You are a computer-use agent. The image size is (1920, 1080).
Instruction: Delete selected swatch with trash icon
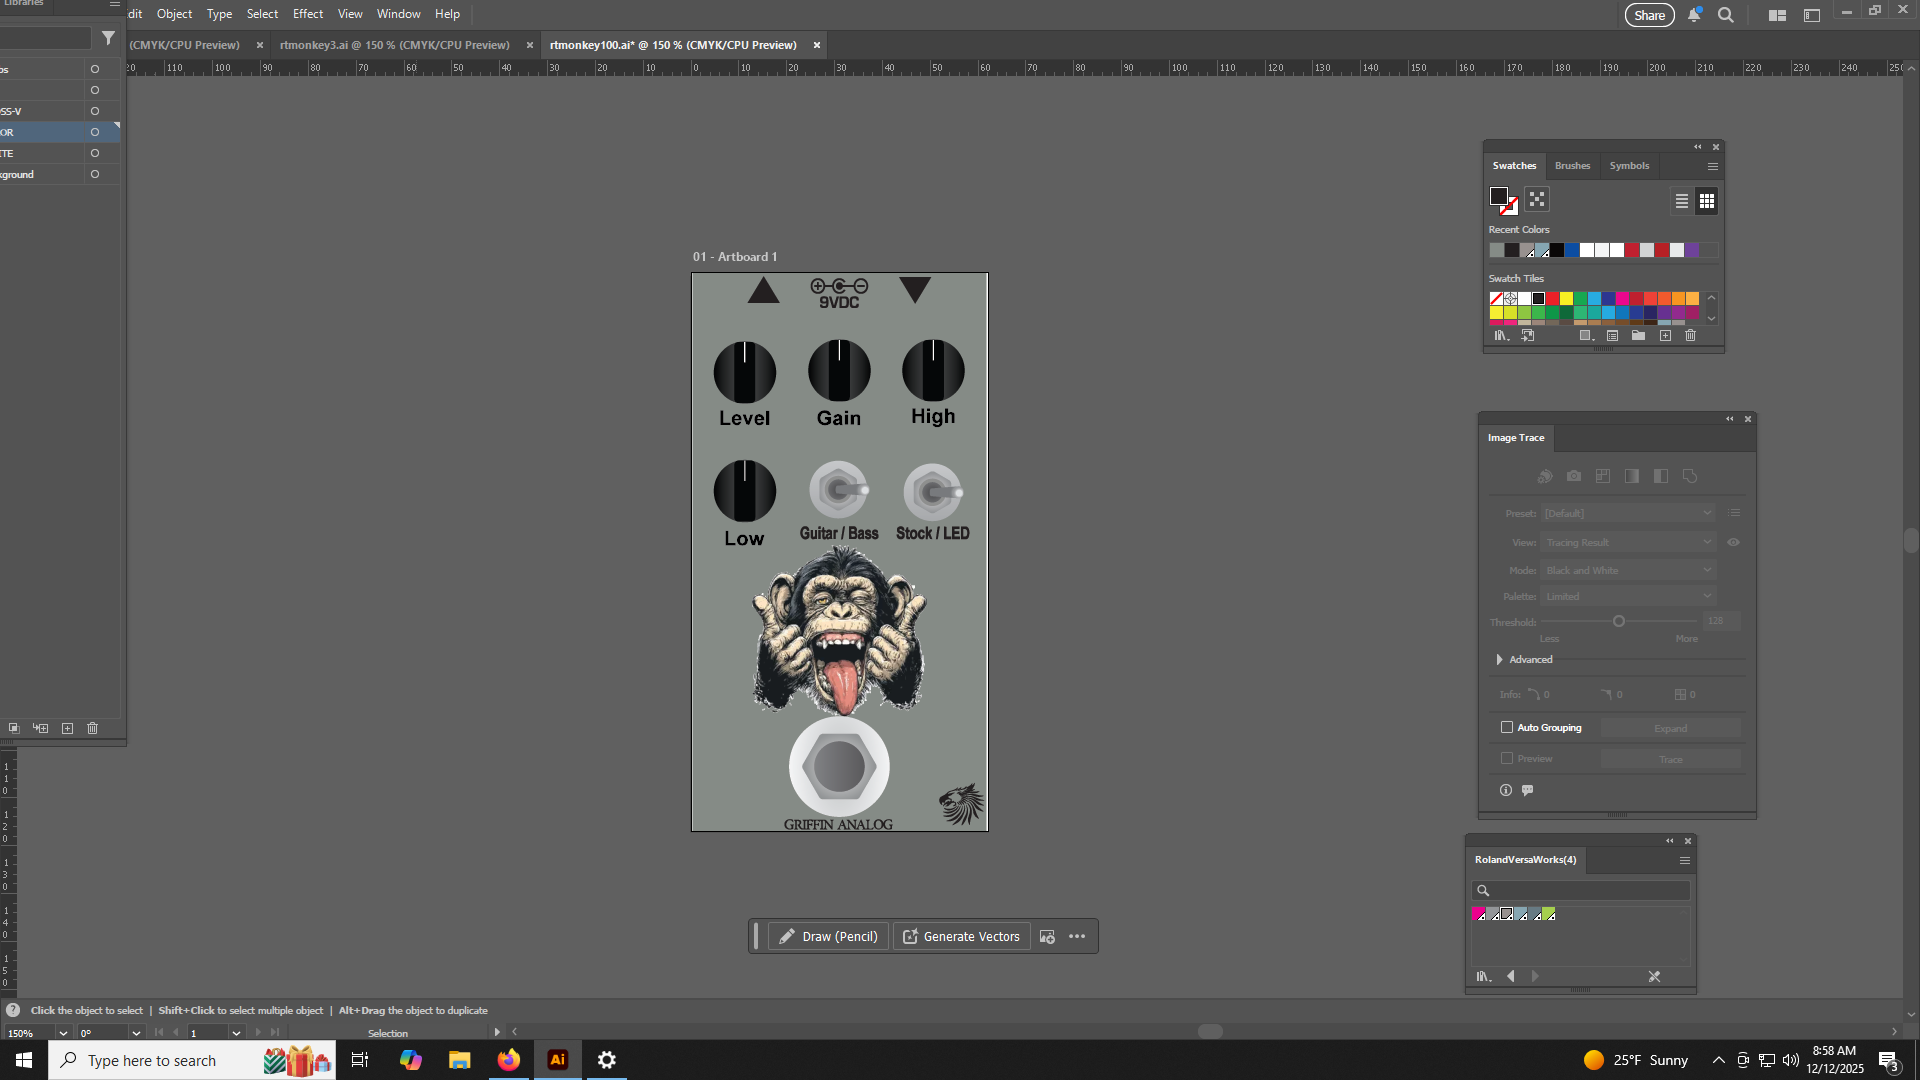[1690, 336]
